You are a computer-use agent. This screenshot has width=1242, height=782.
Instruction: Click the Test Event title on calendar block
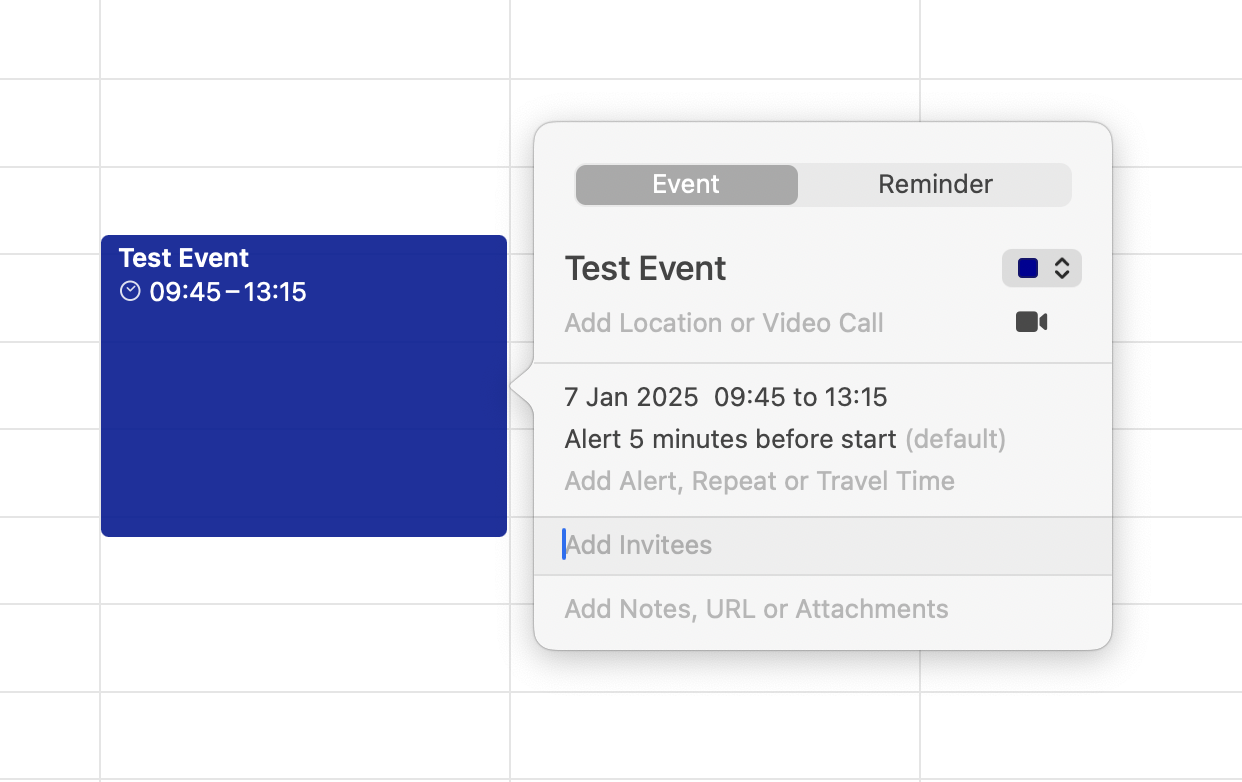(184, 258)
